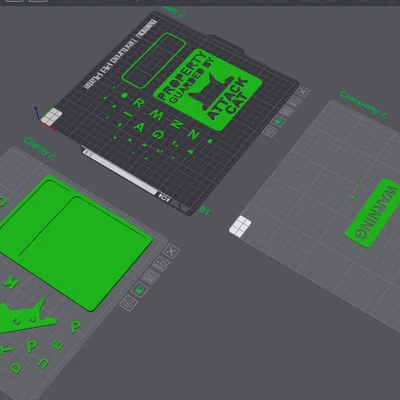
Task: Select the letter M on plate 01
Action: point(156,115)
